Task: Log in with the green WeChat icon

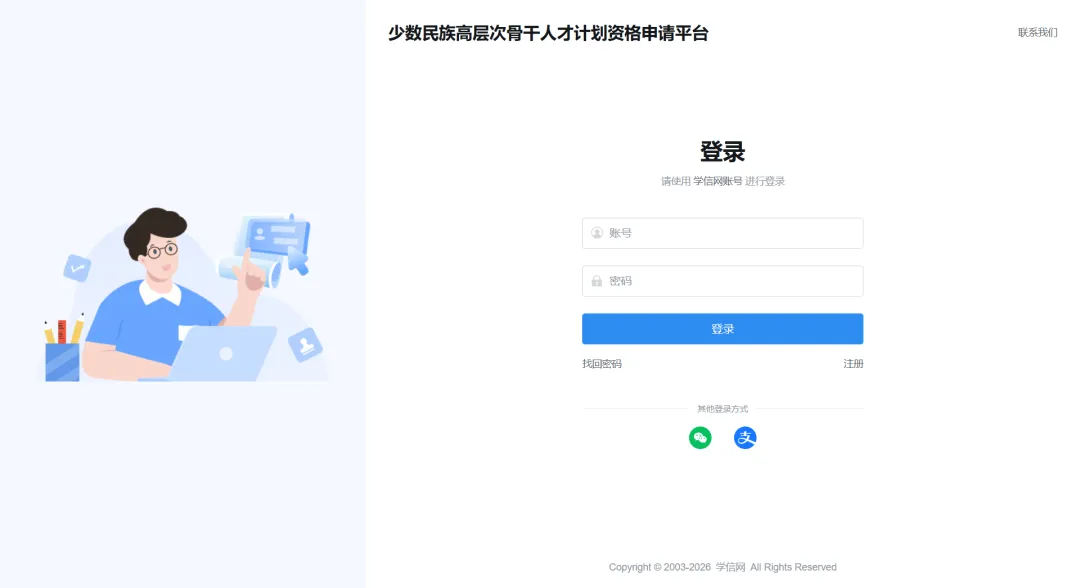Action: pyautogui.click(x=700, y=437)
